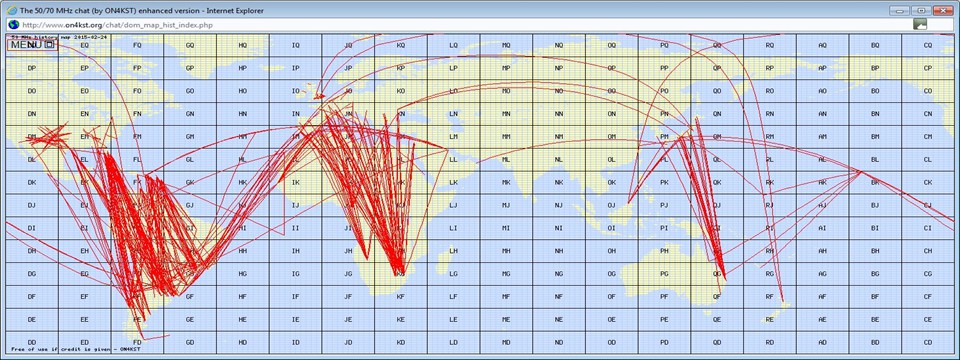Close the Internet Explorer window
Screen dimensions: 960x360
tap(942, 10)
